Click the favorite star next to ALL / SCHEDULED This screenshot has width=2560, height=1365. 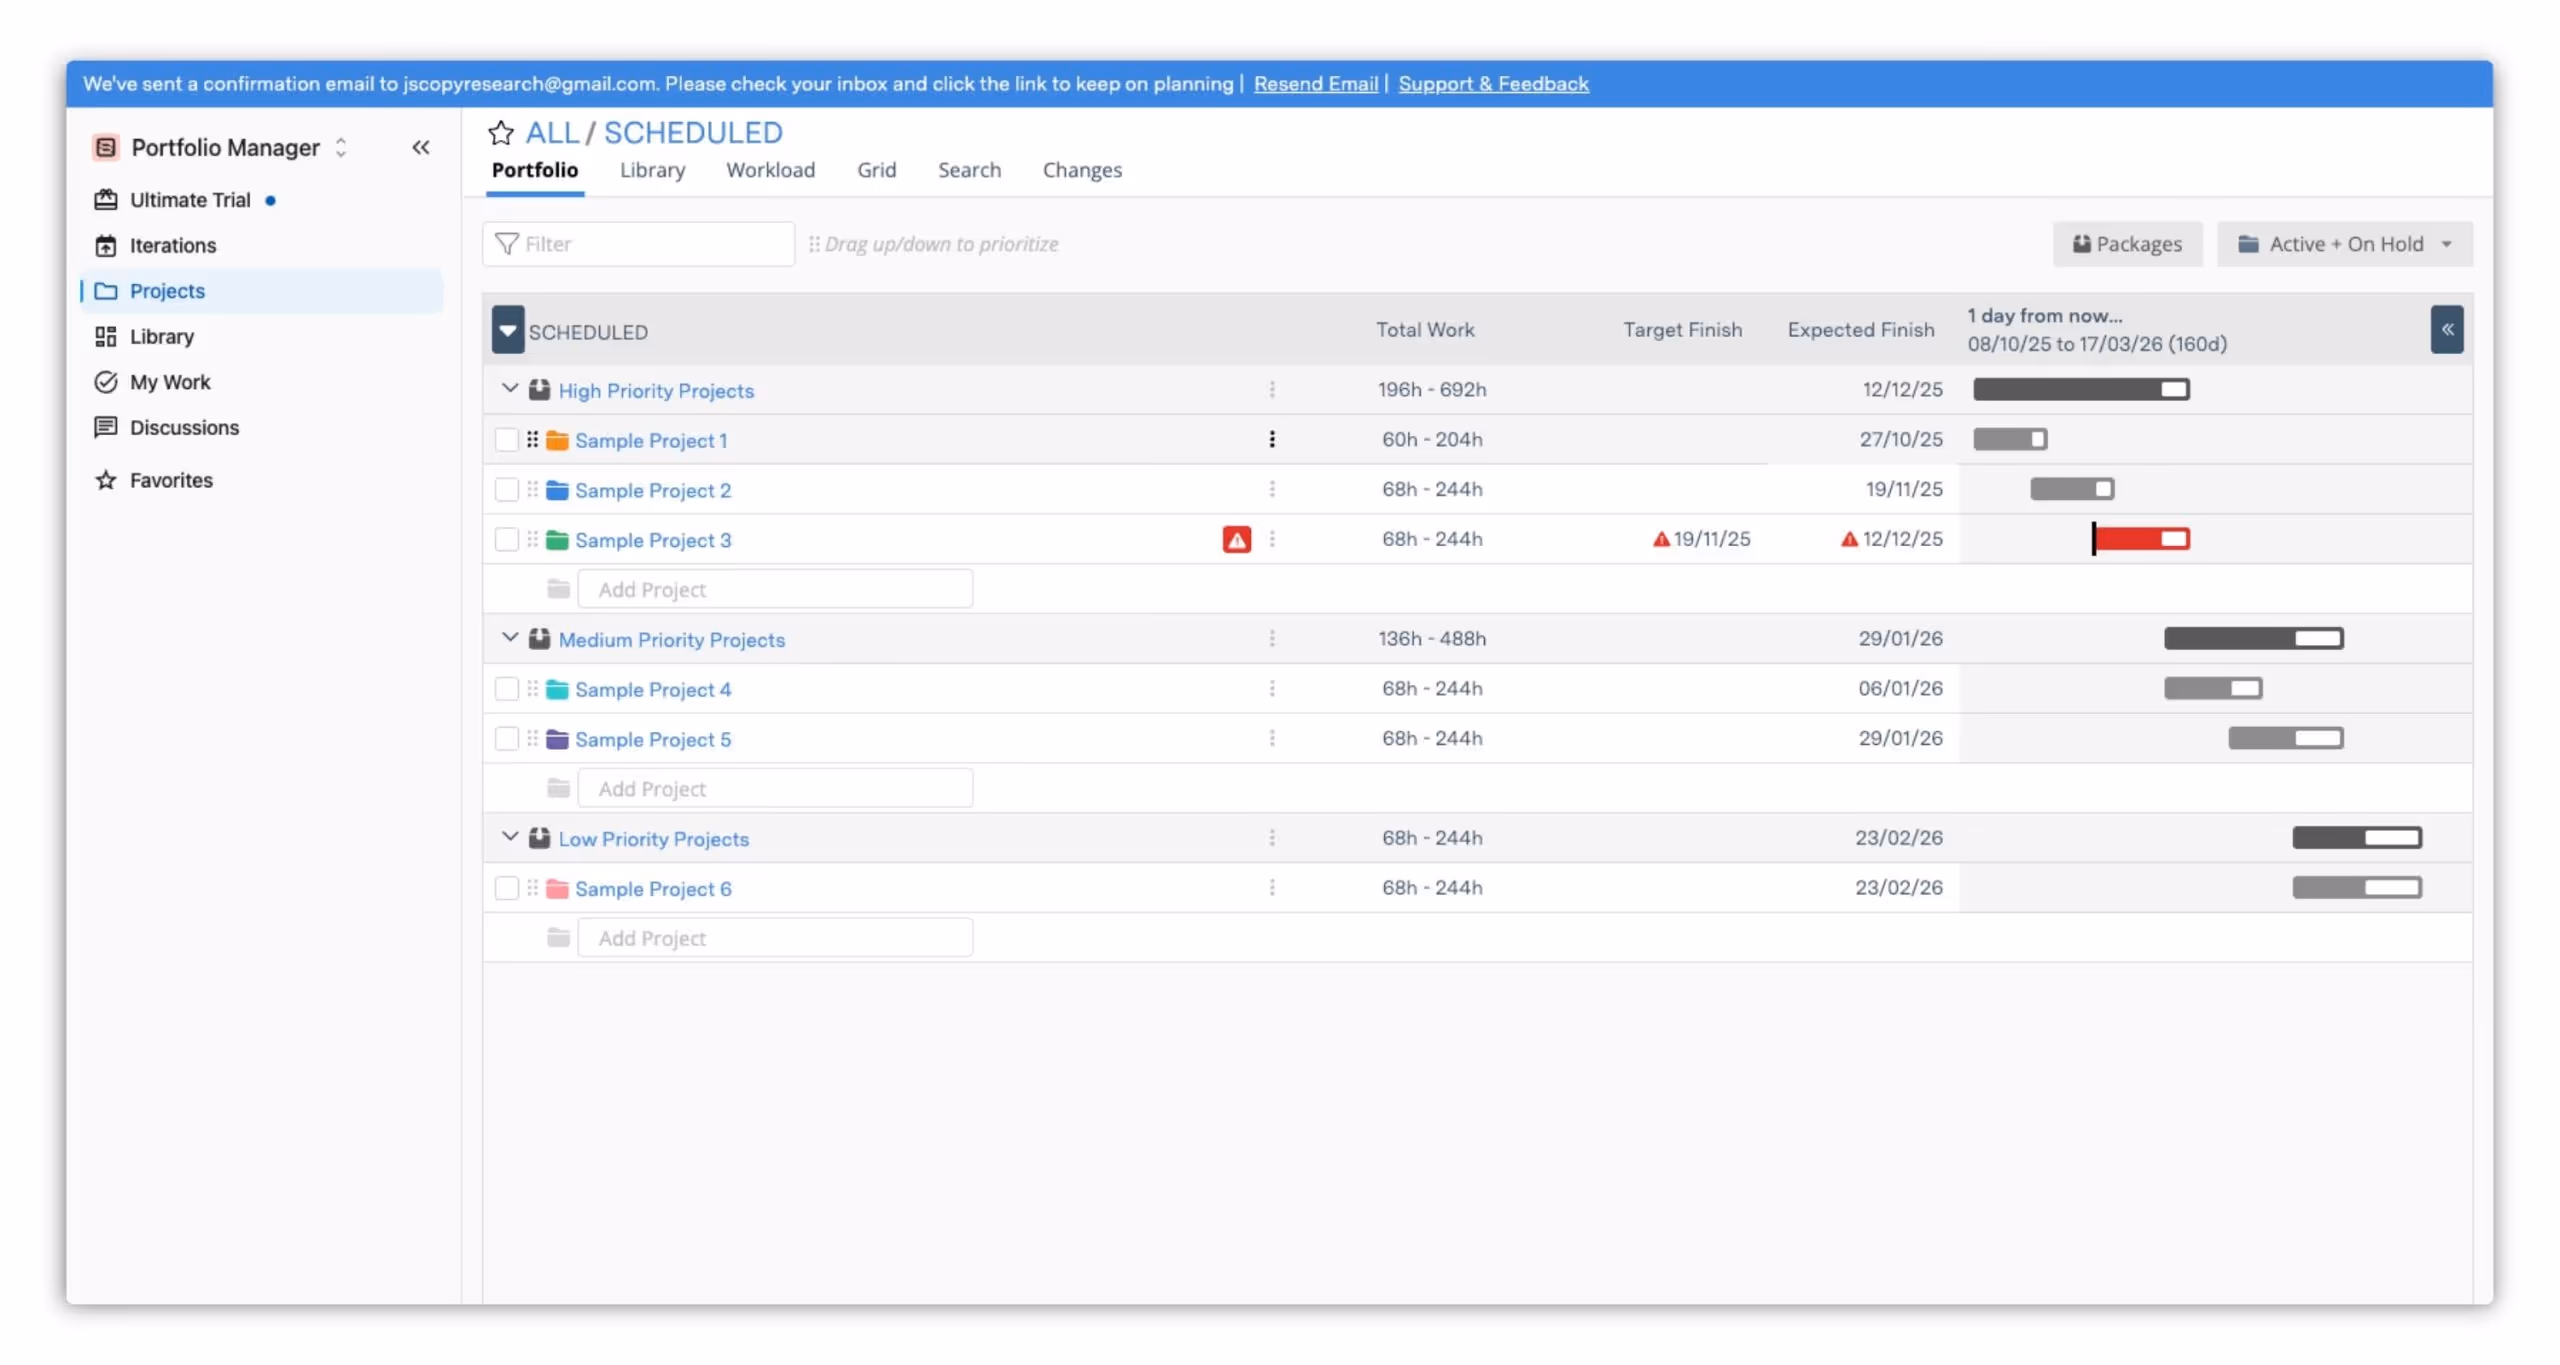[500, 132]
